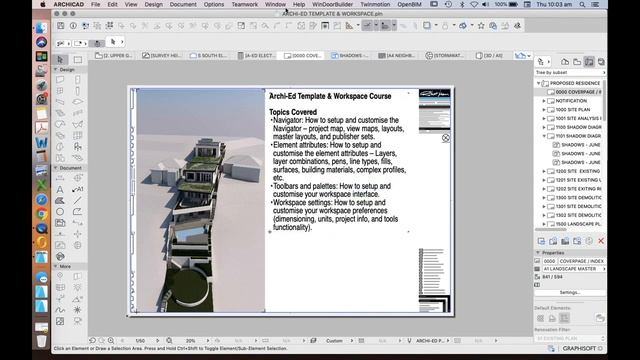Screen dimensions: 640x360
Task: Select the Object (chair) tool
Action: tap(77, 147)
